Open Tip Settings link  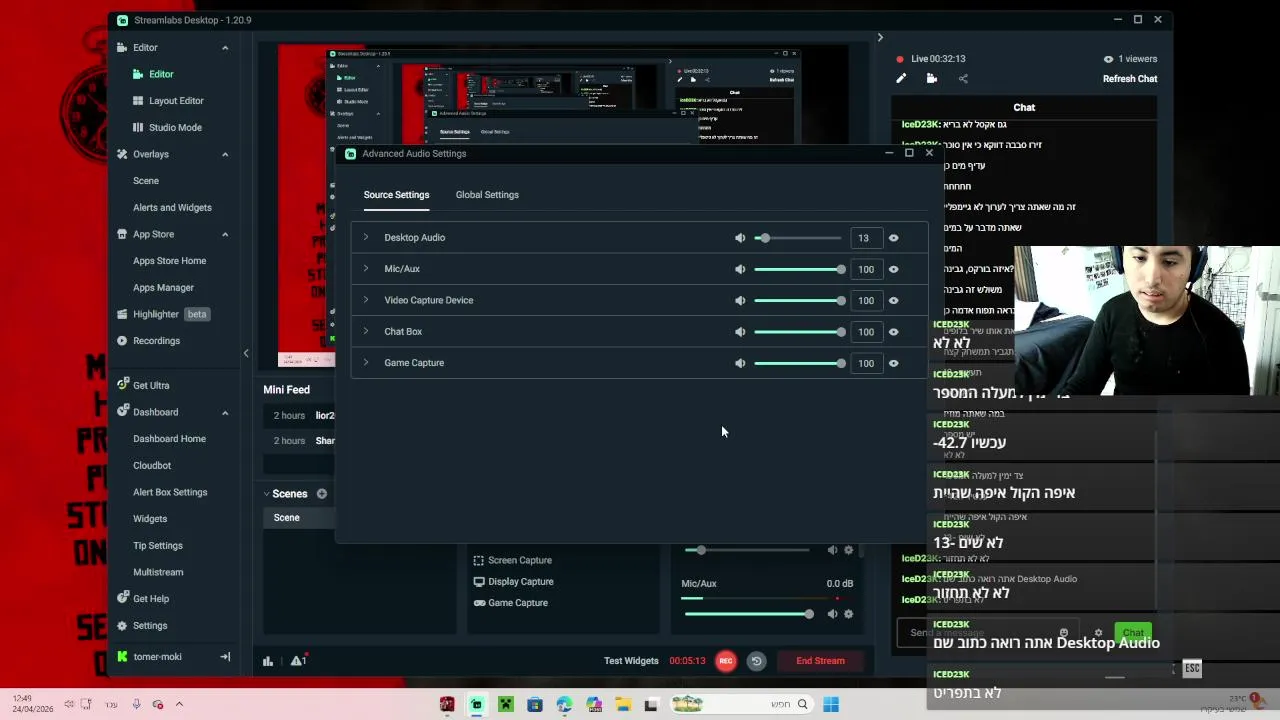pos(158,546)
